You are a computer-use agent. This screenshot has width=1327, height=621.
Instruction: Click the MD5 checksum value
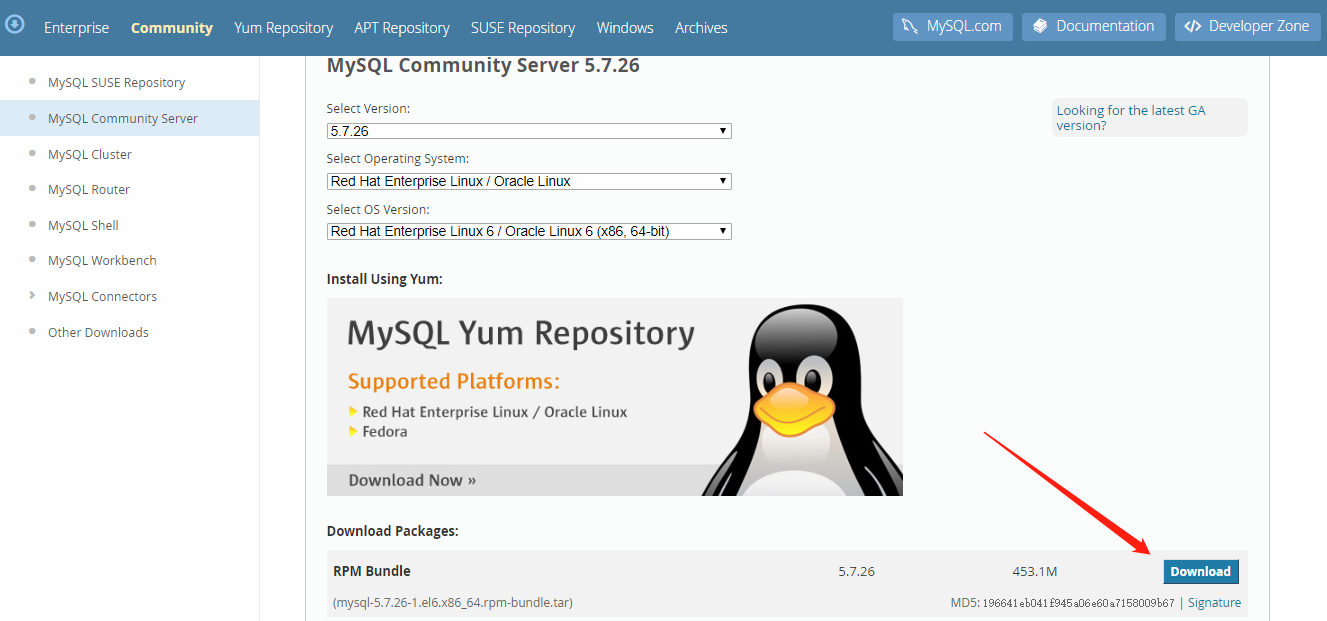click(x=1078, y=603)
